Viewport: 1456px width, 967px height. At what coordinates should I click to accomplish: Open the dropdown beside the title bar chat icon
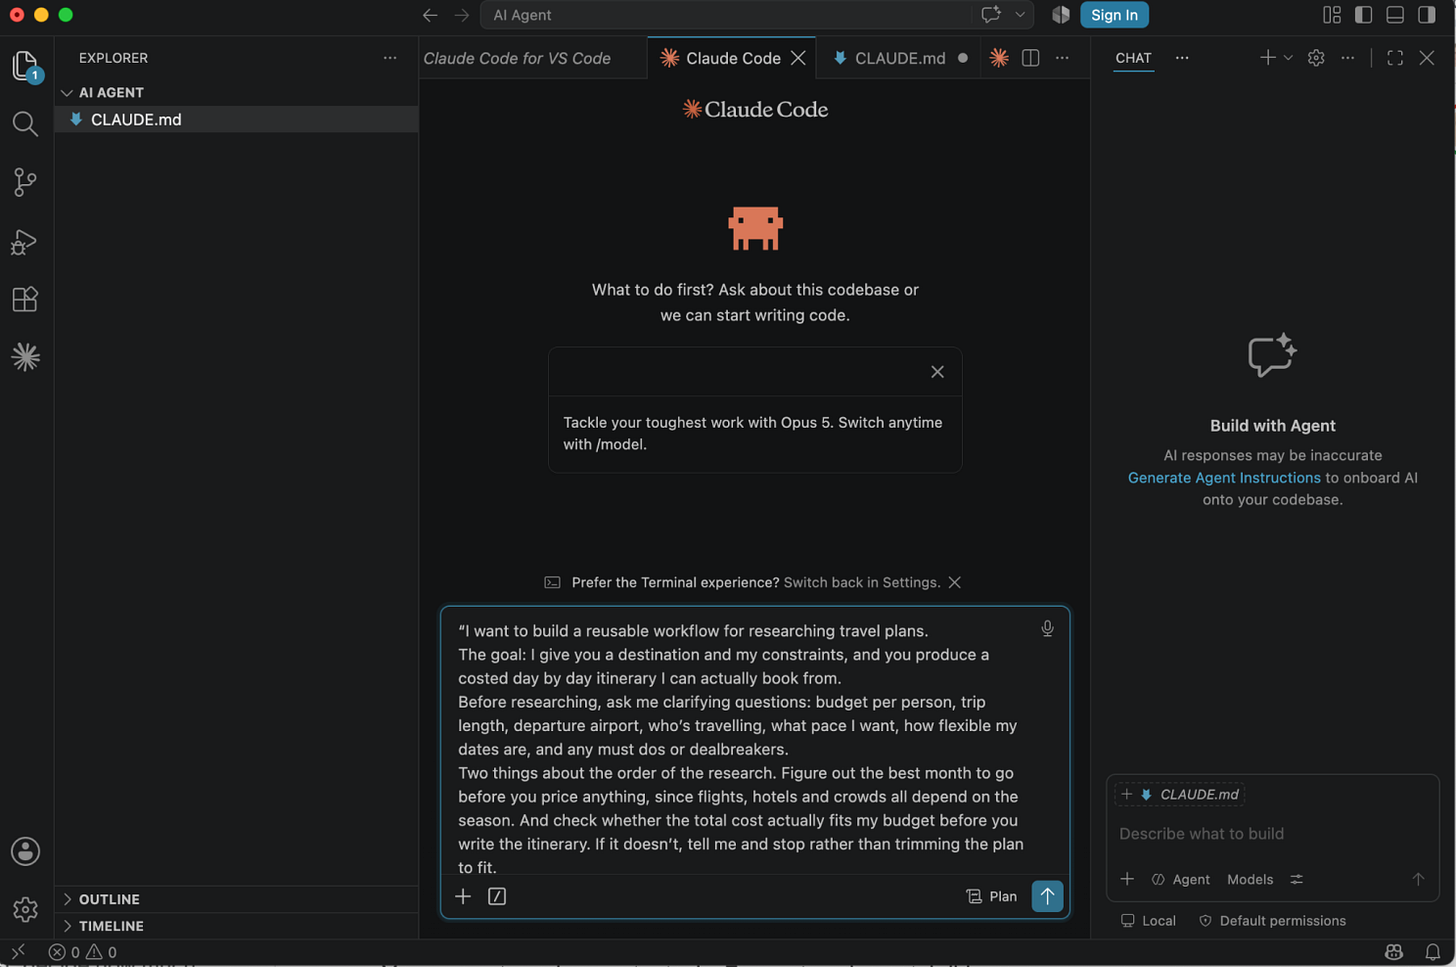1020,15
